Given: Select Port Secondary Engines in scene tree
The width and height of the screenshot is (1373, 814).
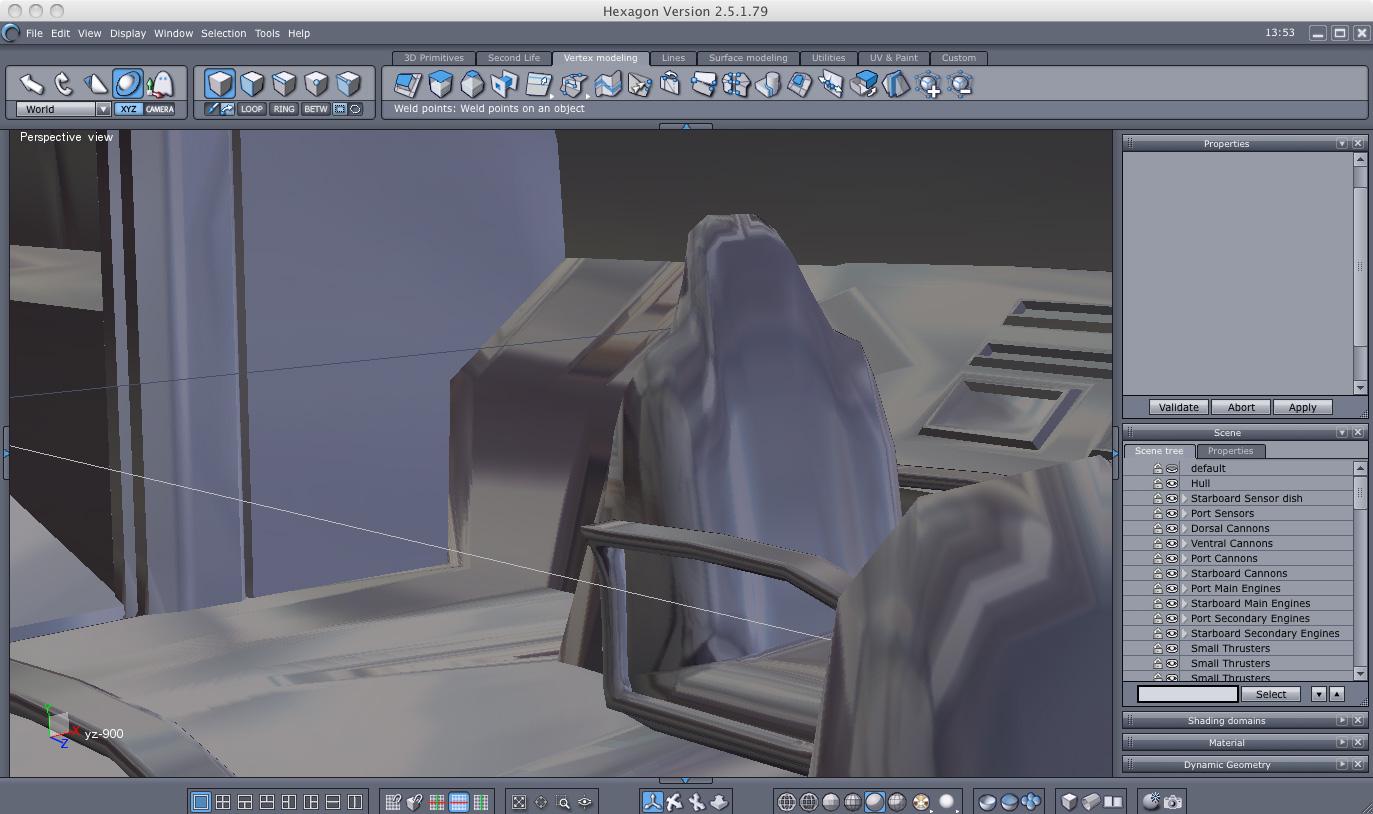Looking at the screenshot, I should (1250, 618).
